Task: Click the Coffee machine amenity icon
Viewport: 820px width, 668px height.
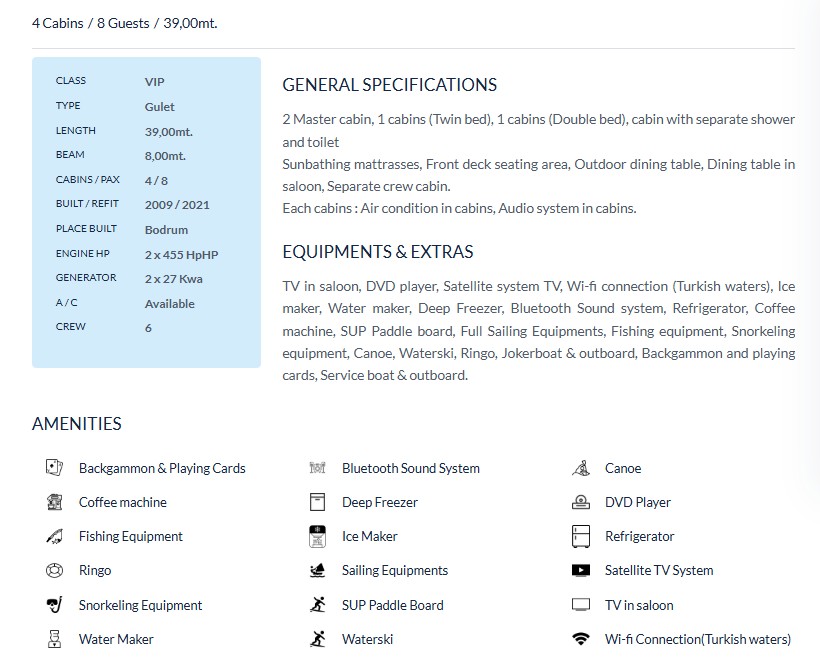Action: [54, 502]
